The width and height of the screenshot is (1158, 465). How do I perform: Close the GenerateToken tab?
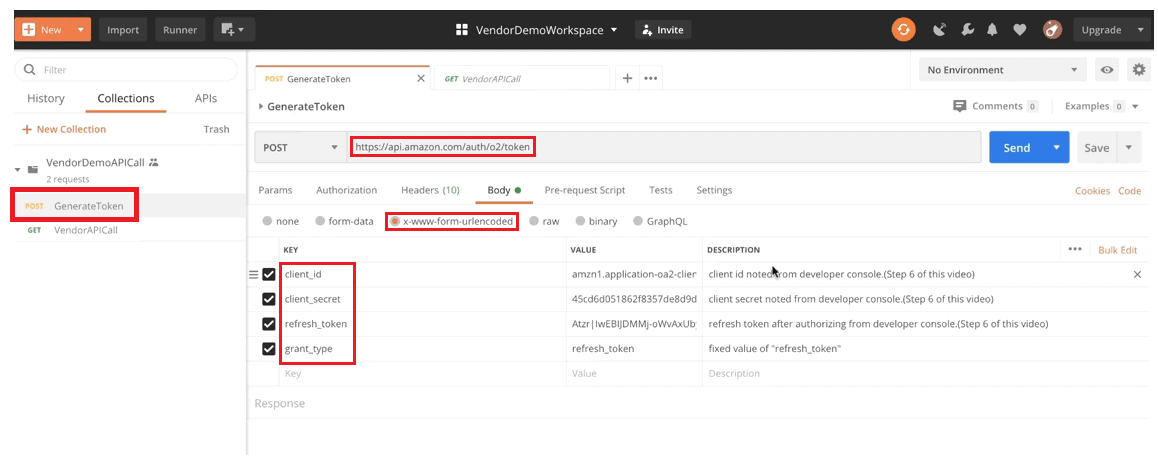tap(421, 78)
